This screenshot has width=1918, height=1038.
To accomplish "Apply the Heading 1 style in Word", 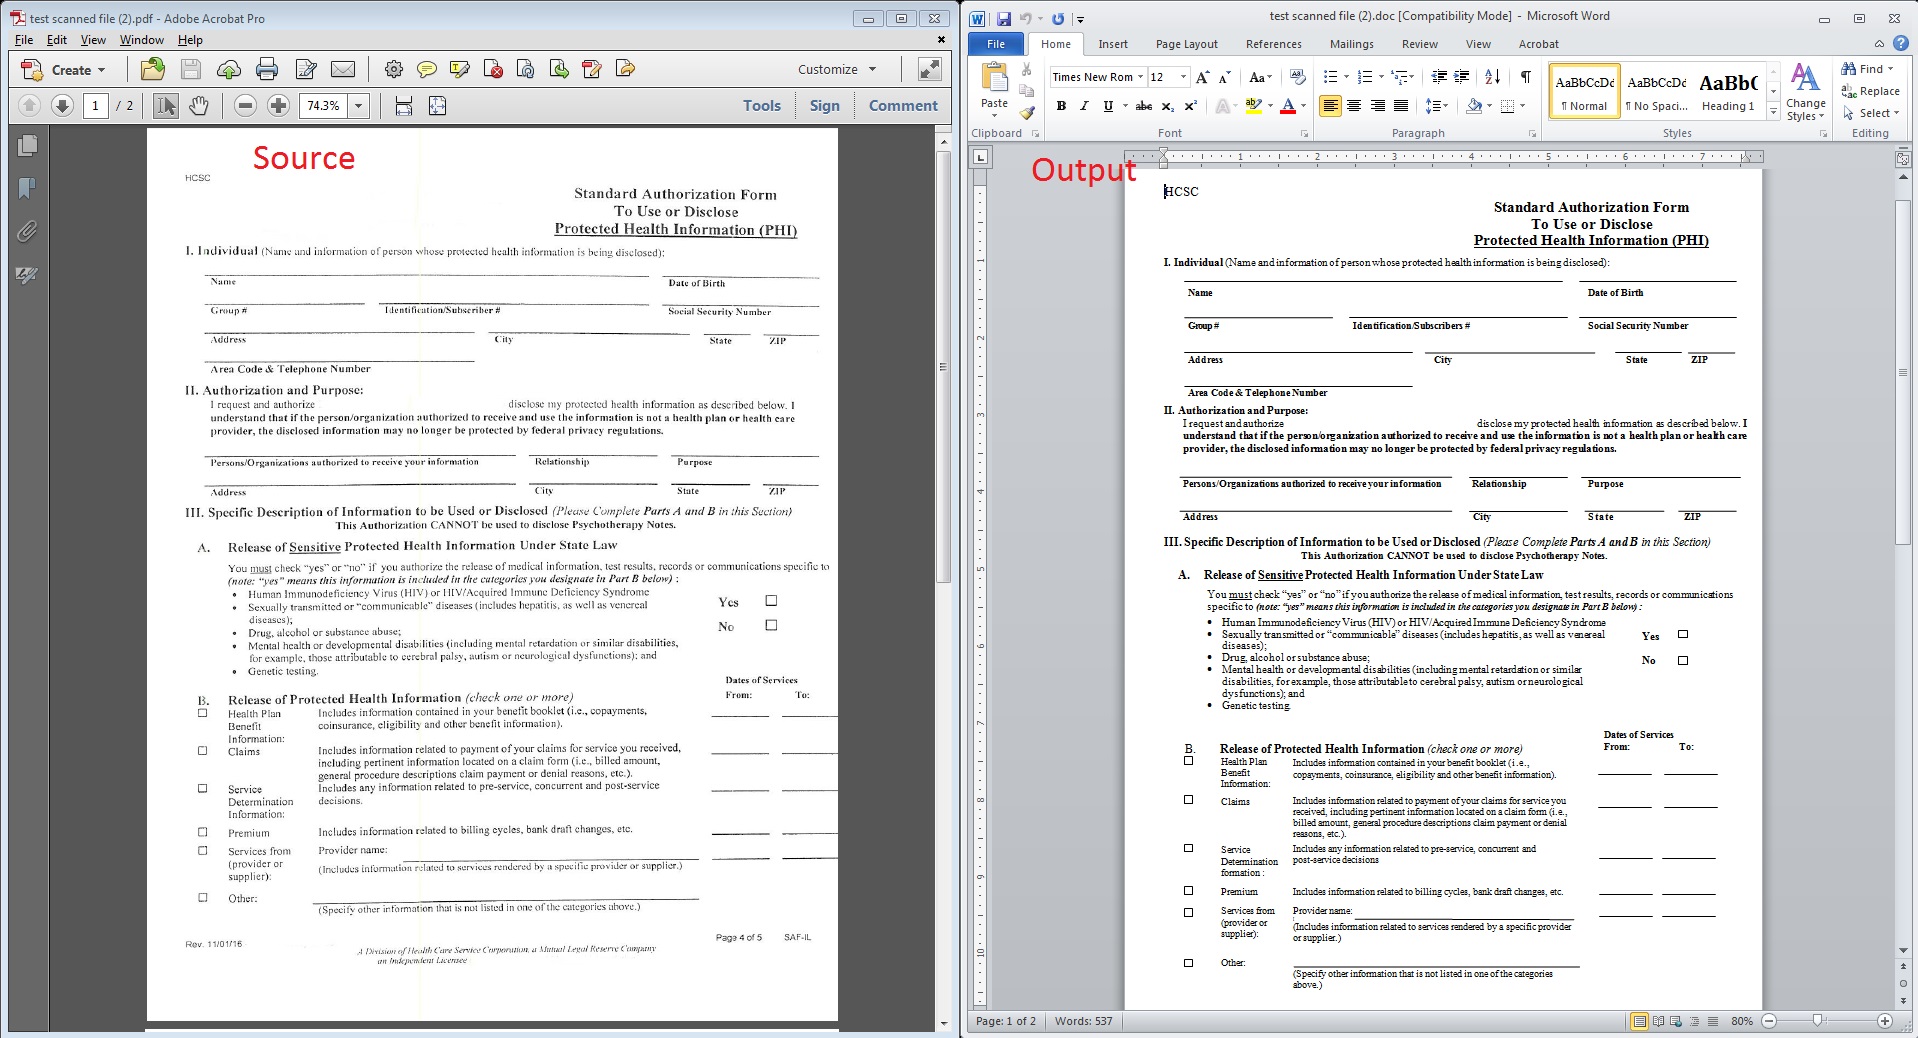I will (1727, 91).
